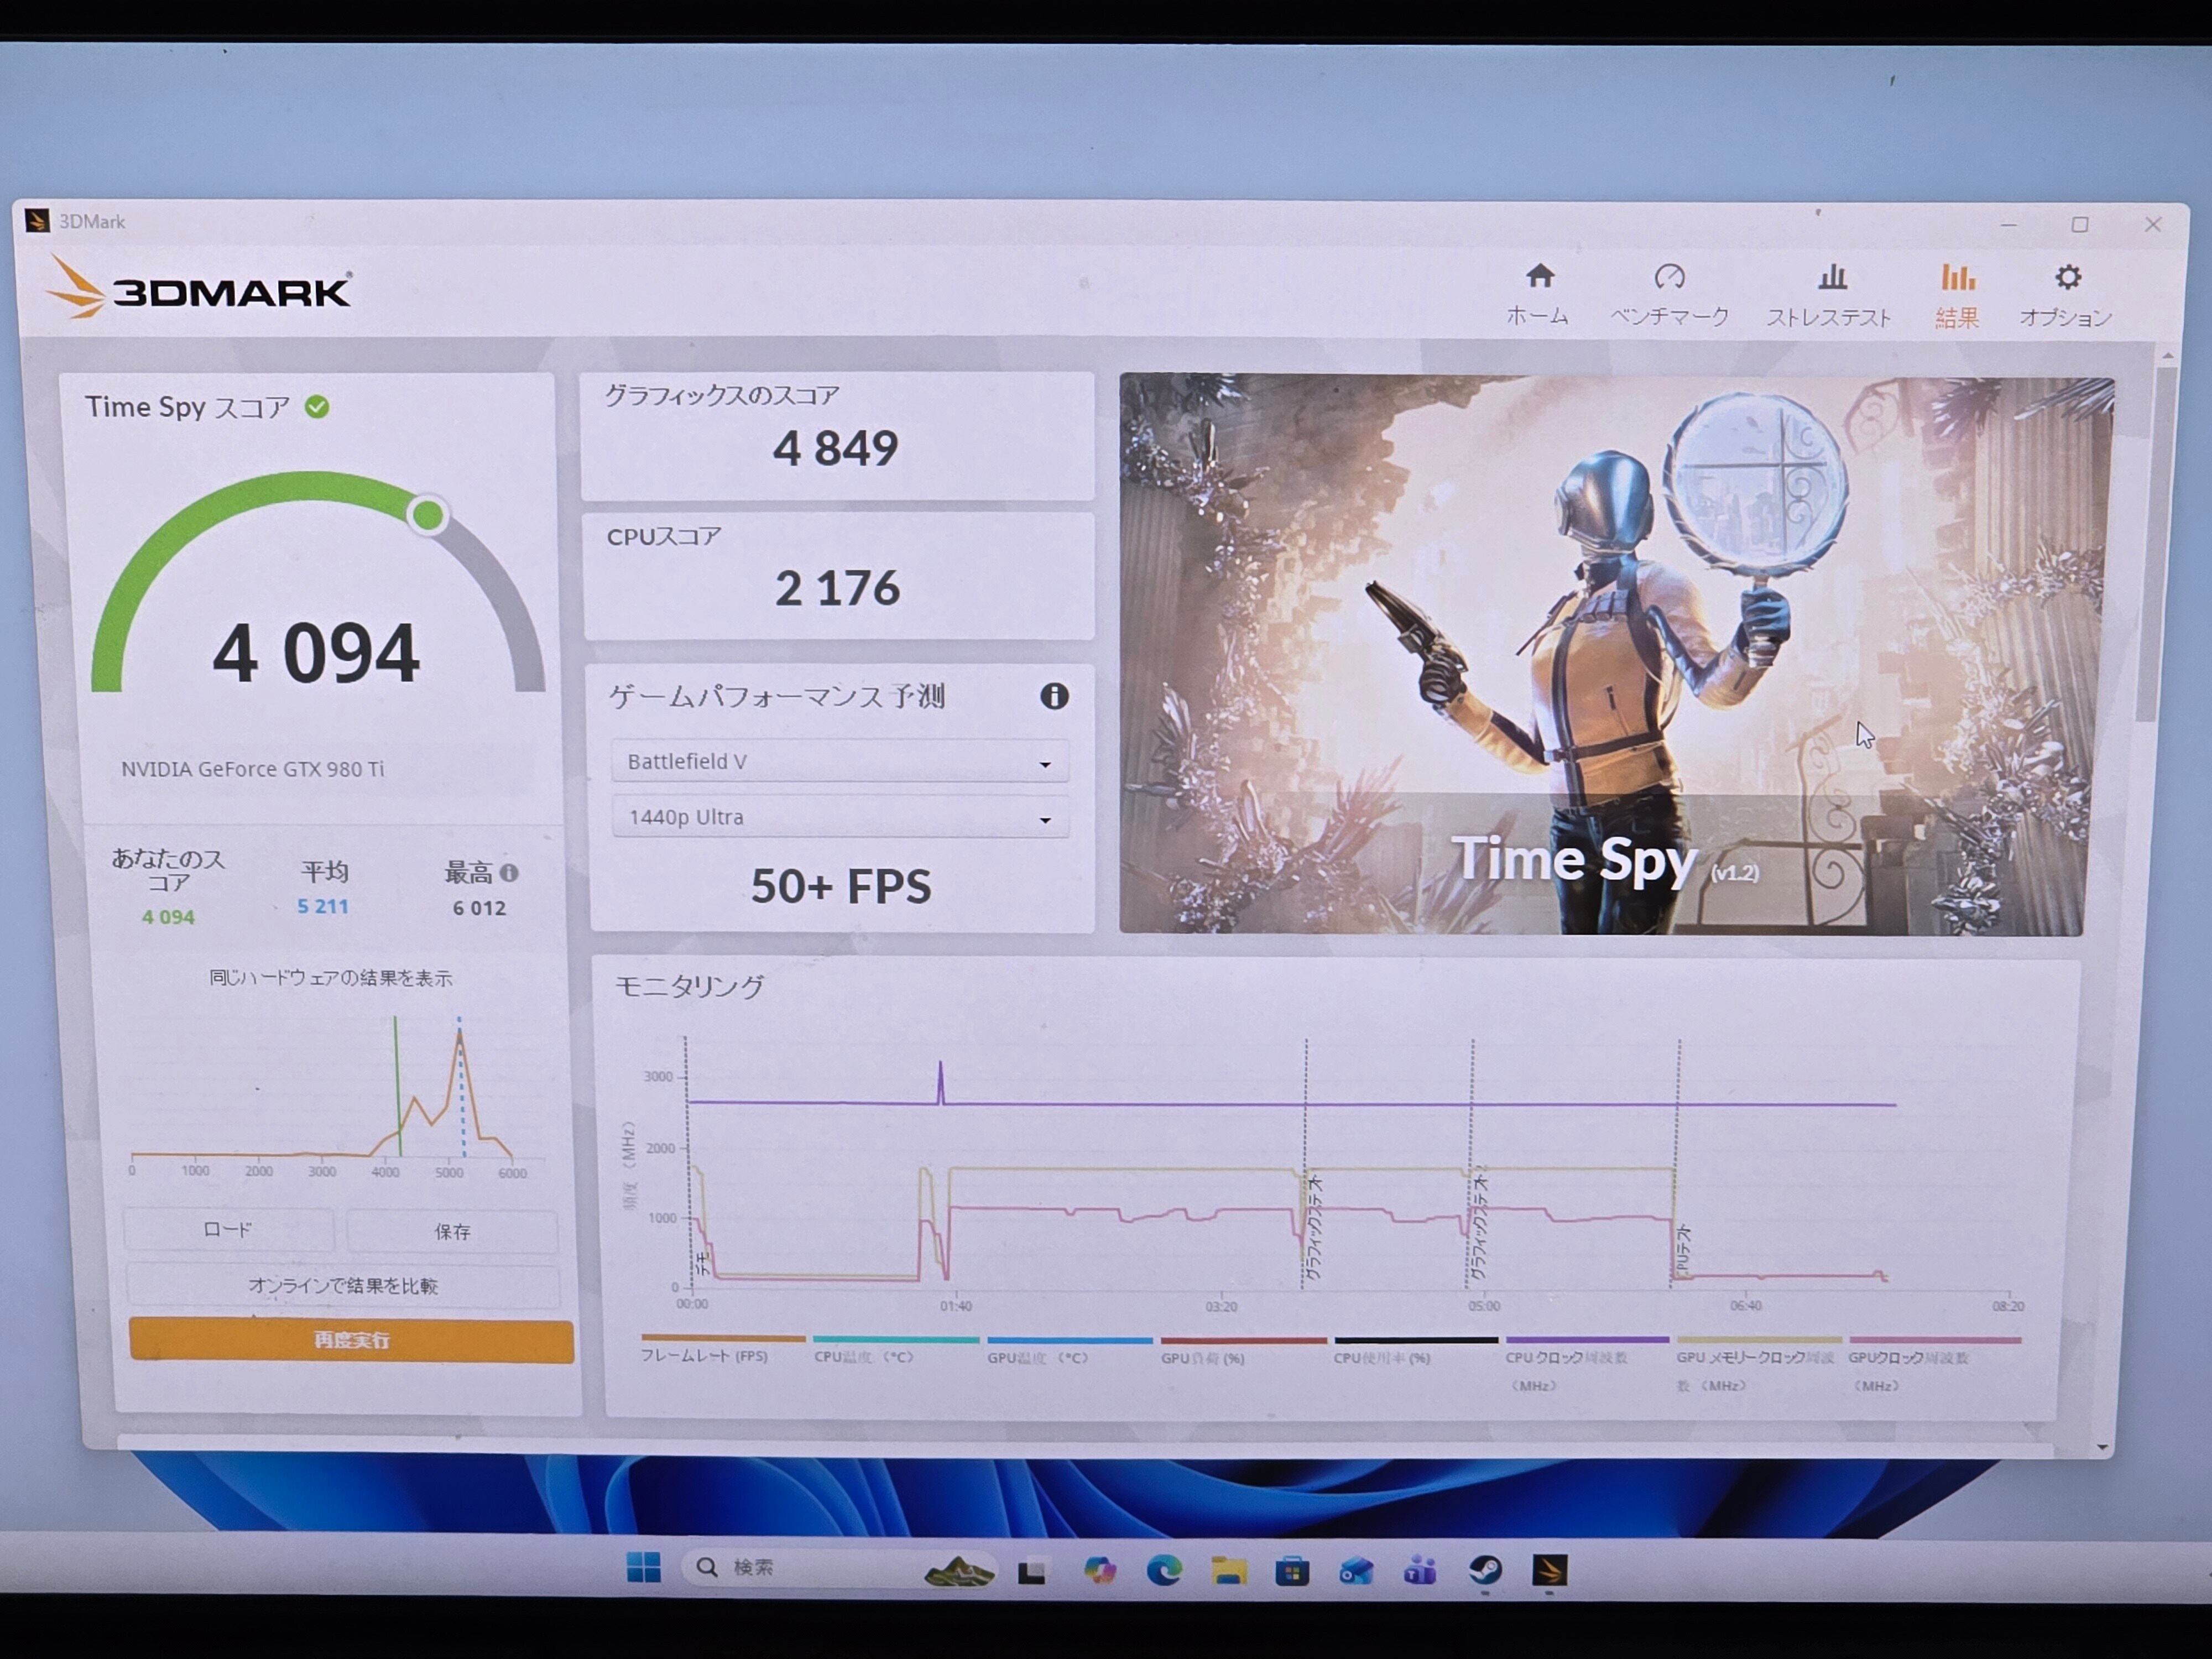Click the info icon beside 最高
This screenshot has height=1659, width=2212.
(x=509, y=873)
